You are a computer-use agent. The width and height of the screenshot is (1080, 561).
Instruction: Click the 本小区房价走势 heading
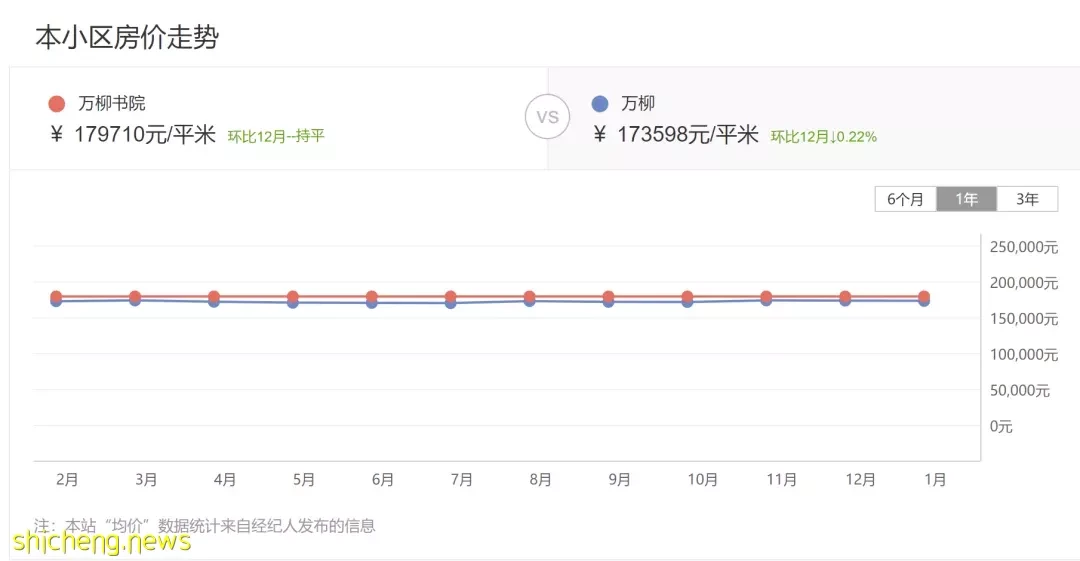point(127,37)
